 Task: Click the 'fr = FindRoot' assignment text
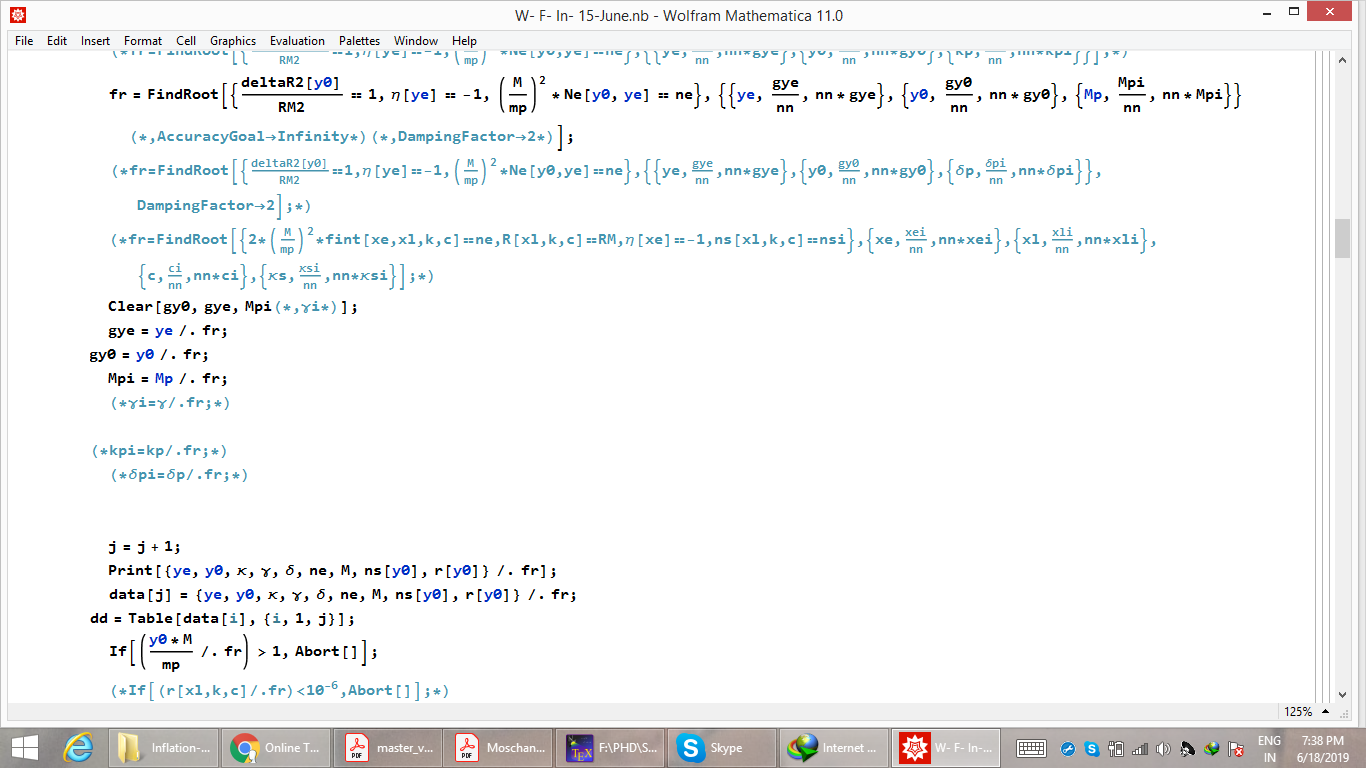point(163,94)
